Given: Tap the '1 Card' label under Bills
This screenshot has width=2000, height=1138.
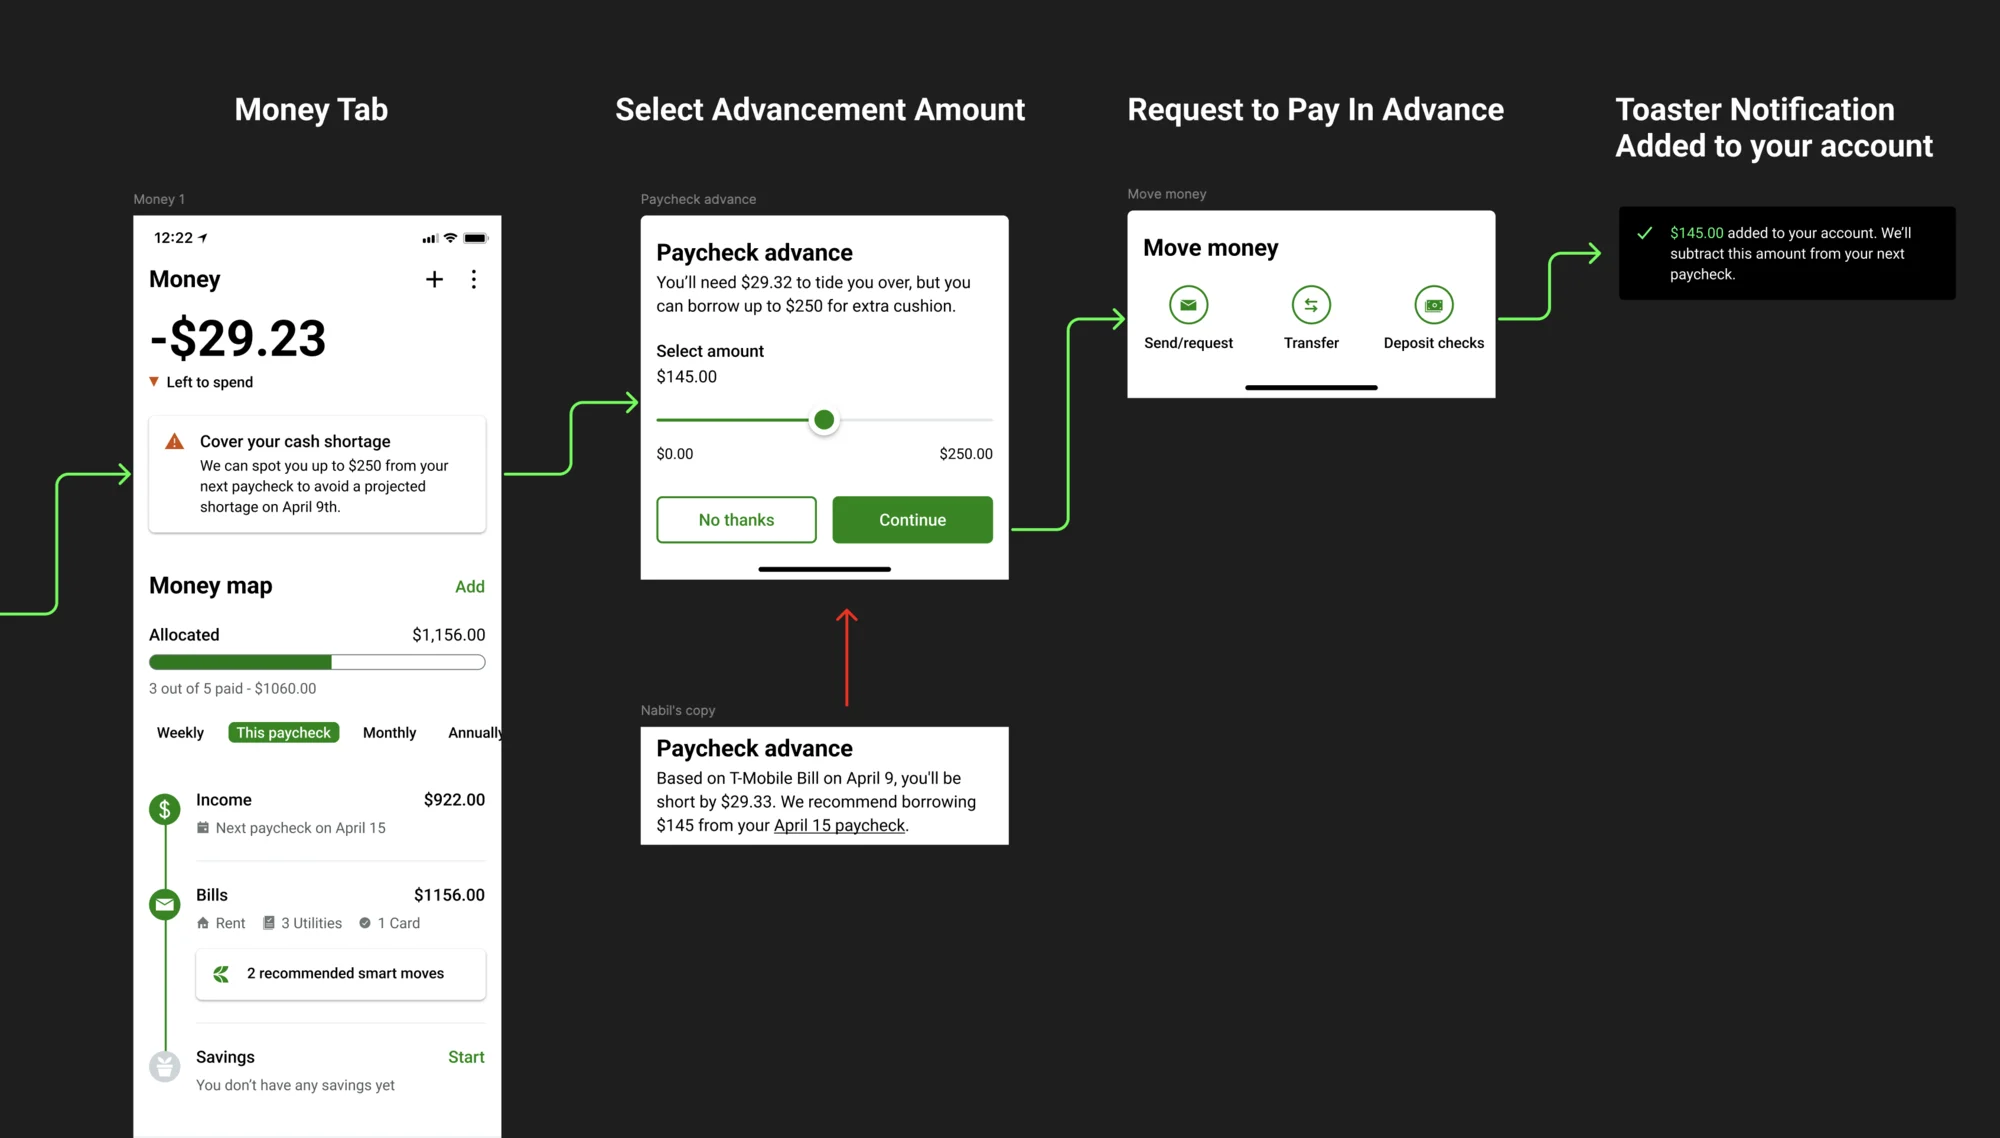Looking at the screenshot, I should coord(399,923).
